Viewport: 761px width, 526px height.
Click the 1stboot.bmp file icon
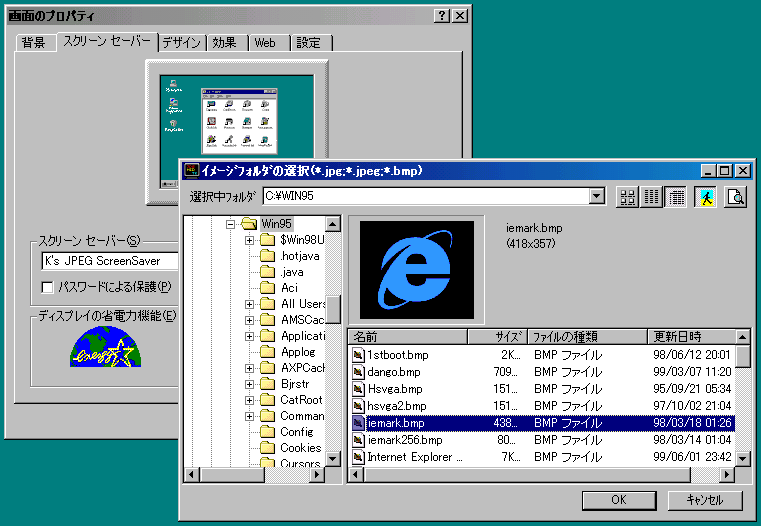click(x=358, y=355)
